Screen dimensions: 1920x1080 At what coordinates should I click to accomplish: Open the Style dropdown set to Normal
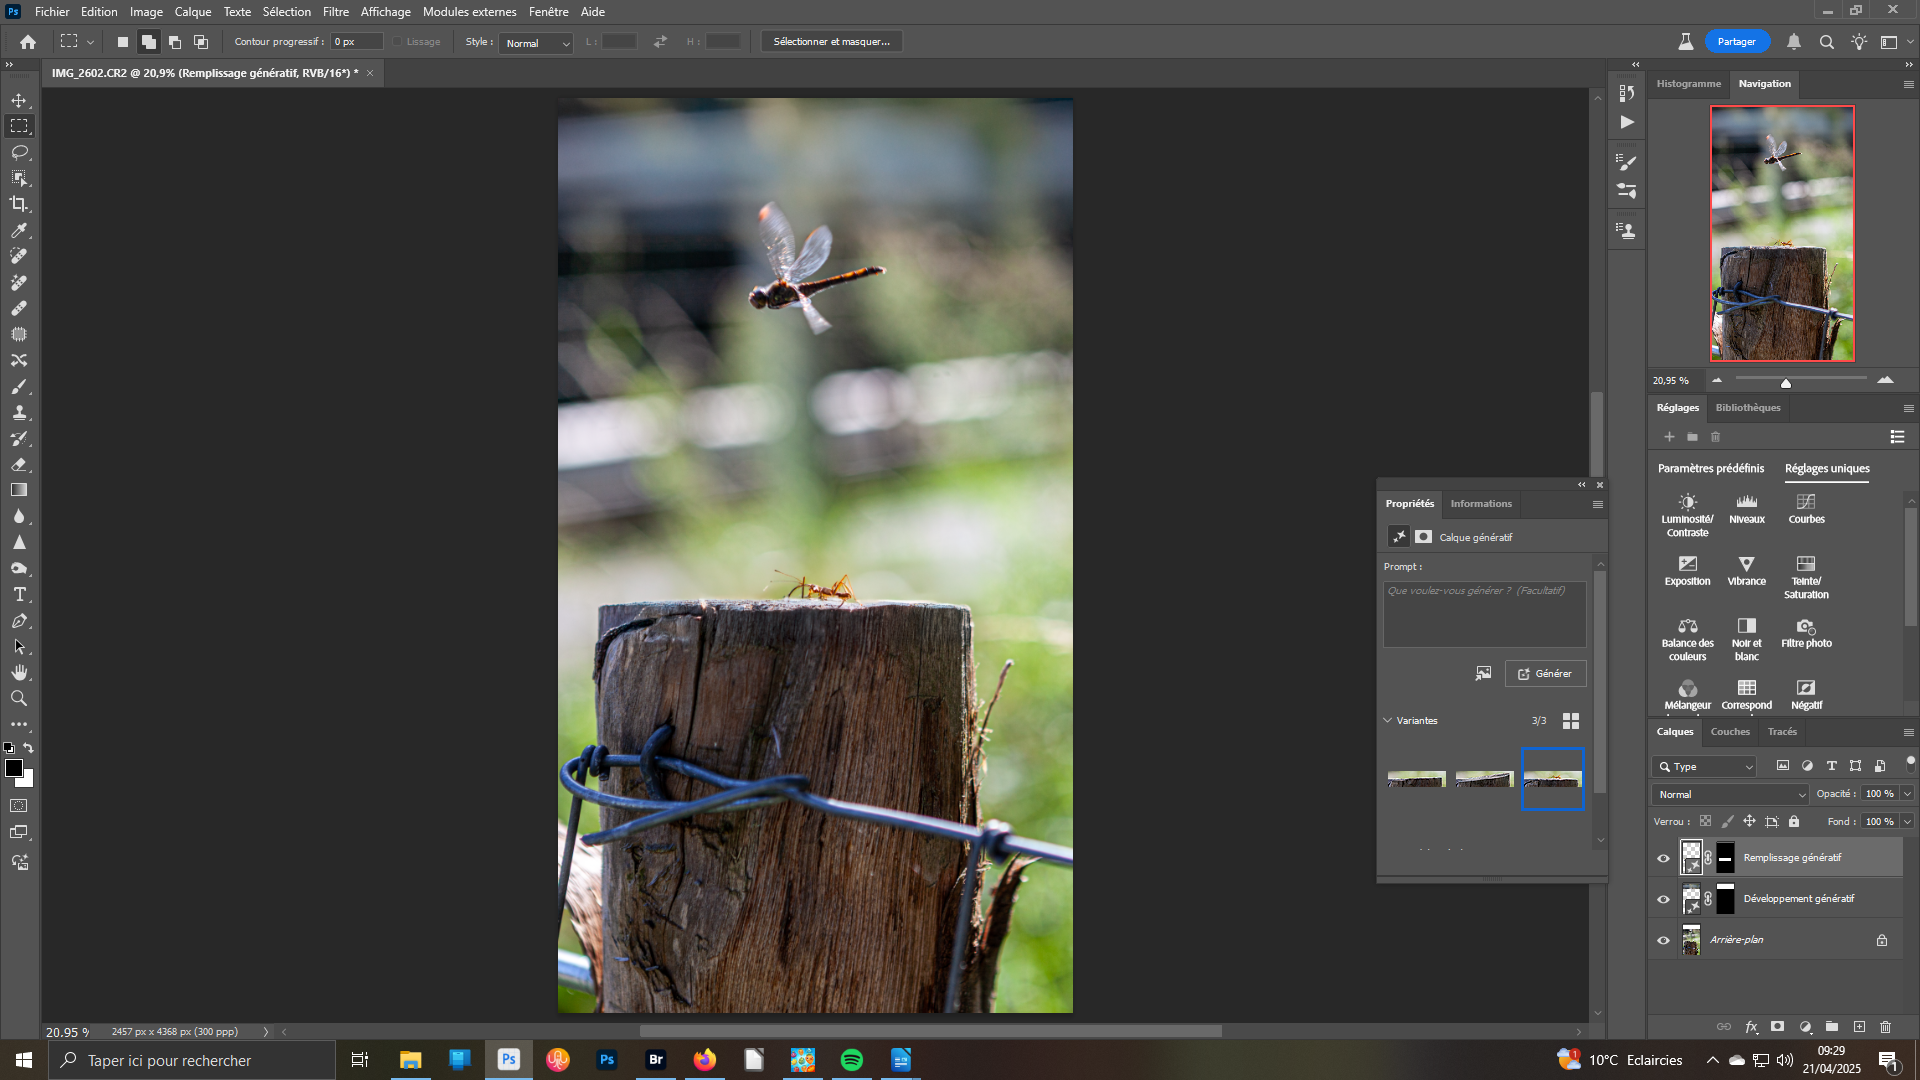(537, 43)
